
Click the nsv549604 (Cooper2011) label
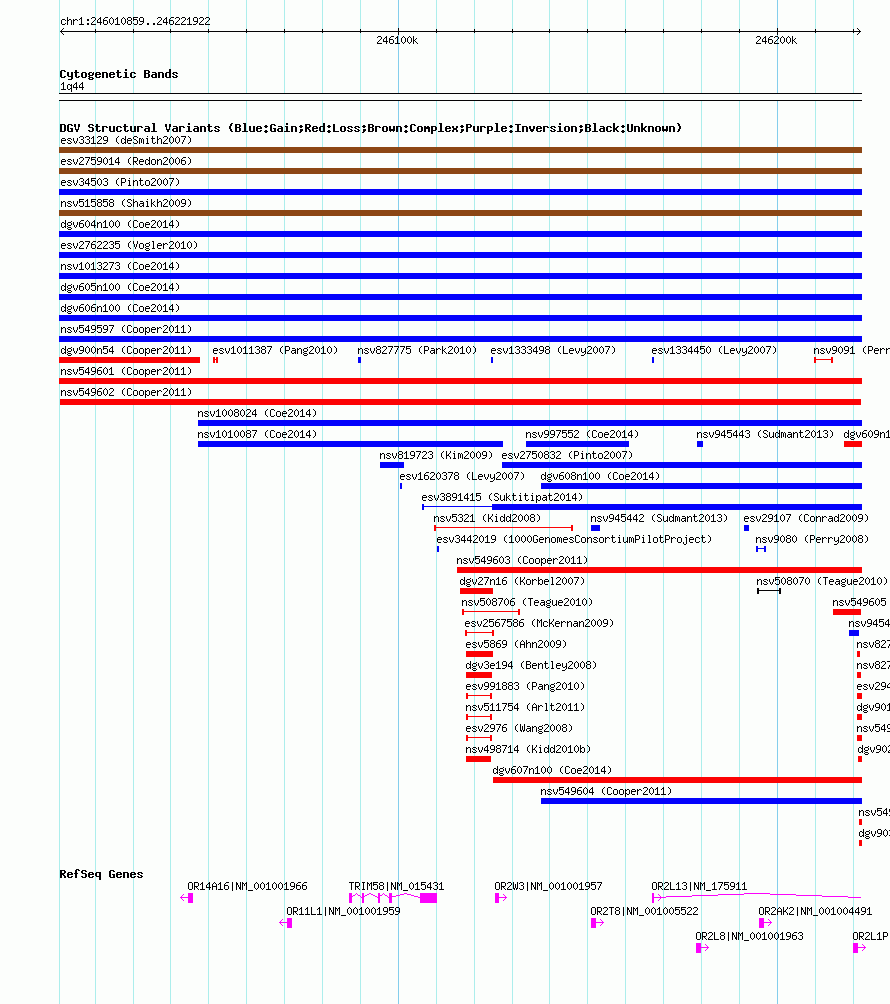606,791
